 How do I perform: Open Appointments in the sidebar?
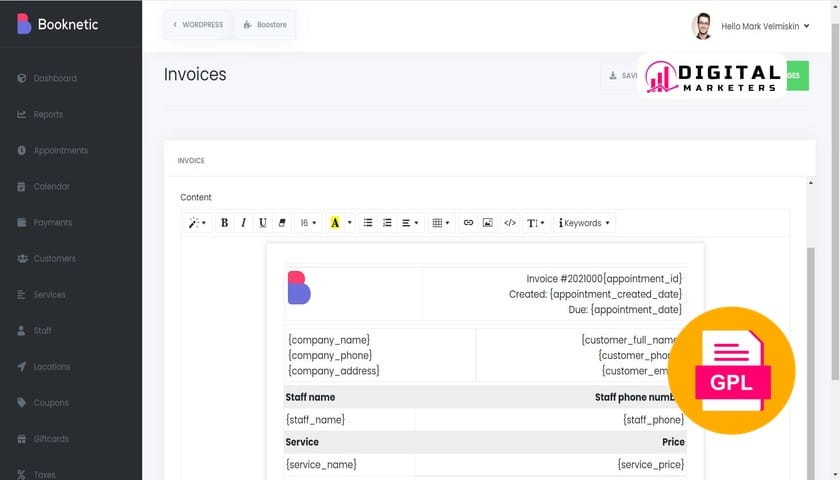coord(60,151)
